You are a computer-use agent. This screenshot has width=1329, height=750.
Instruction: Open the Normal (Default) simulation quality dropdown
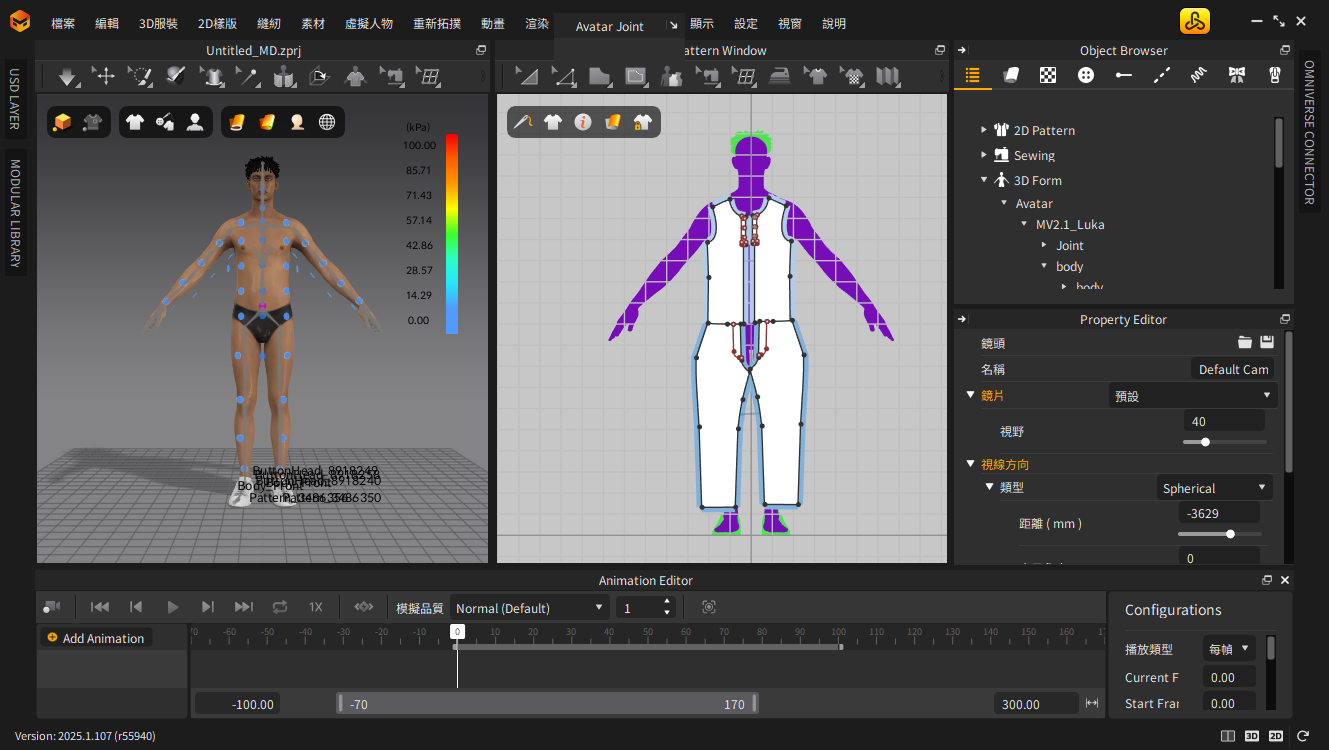coord(529,607)
